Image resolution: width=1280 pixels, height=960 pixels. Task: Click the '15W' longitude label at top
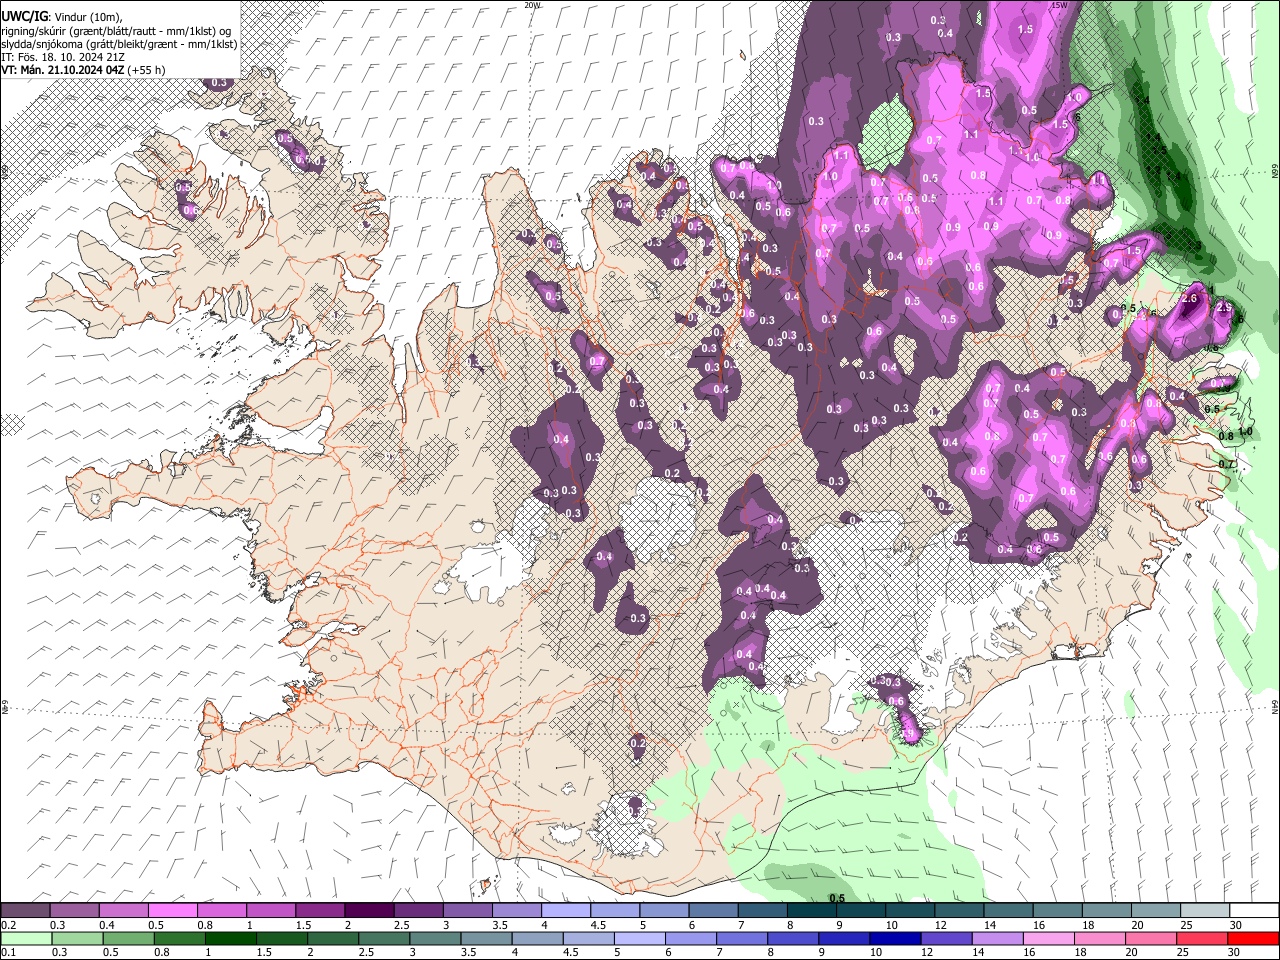pyautogui.click(x=1060, y=5)
